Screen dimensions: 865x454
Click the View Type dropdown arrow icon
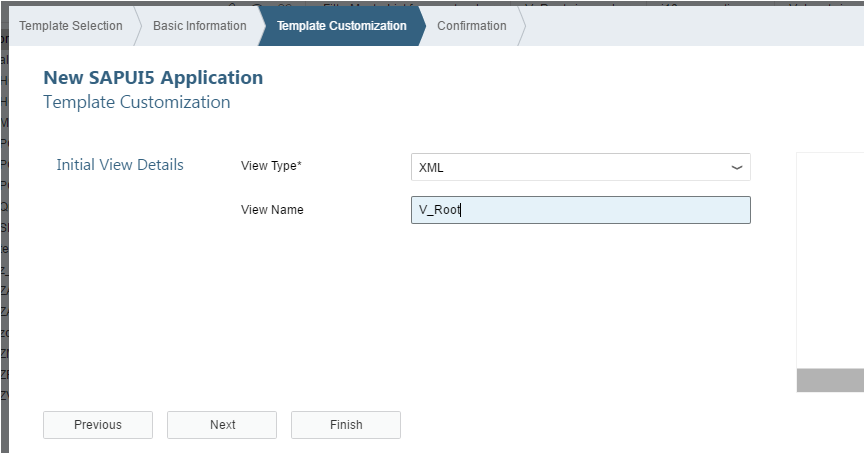pyautogui.click(x=736, y=168)
